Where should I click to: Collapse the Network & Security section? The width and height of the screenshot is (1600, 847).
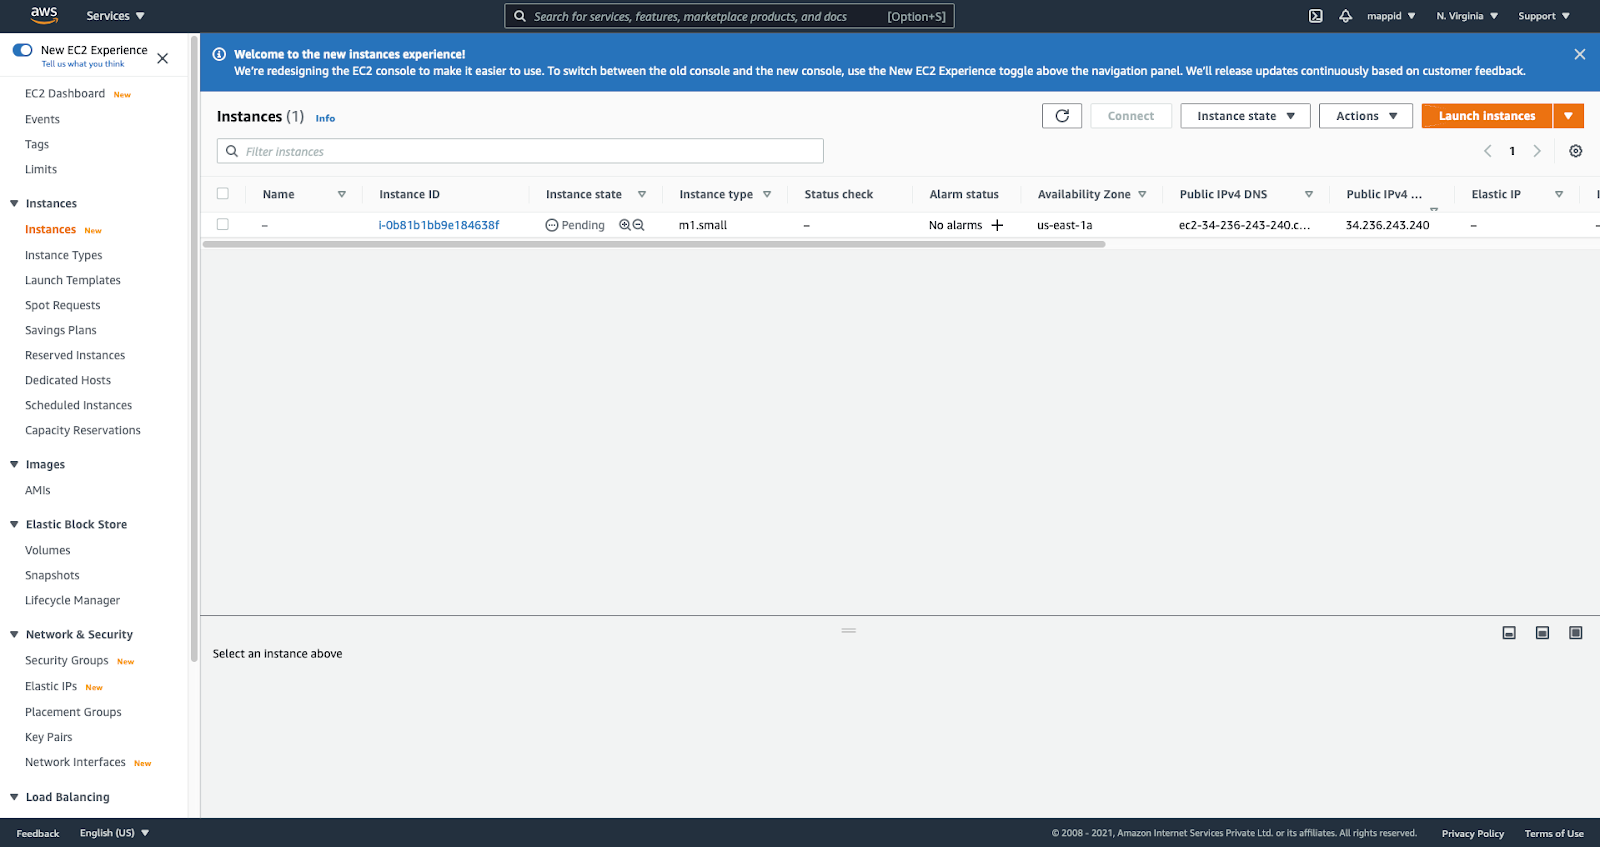14,634
